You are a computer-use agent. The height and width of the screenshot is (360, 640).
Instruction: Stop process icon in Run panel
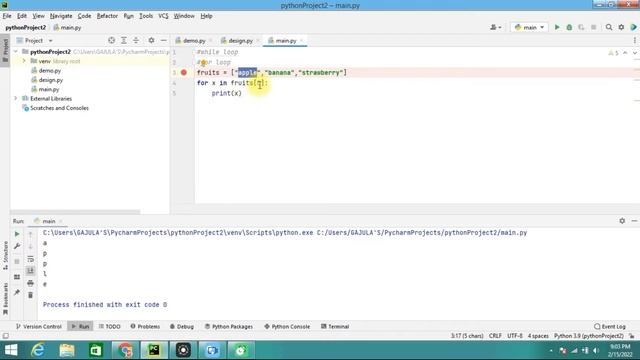pos(17,261)
